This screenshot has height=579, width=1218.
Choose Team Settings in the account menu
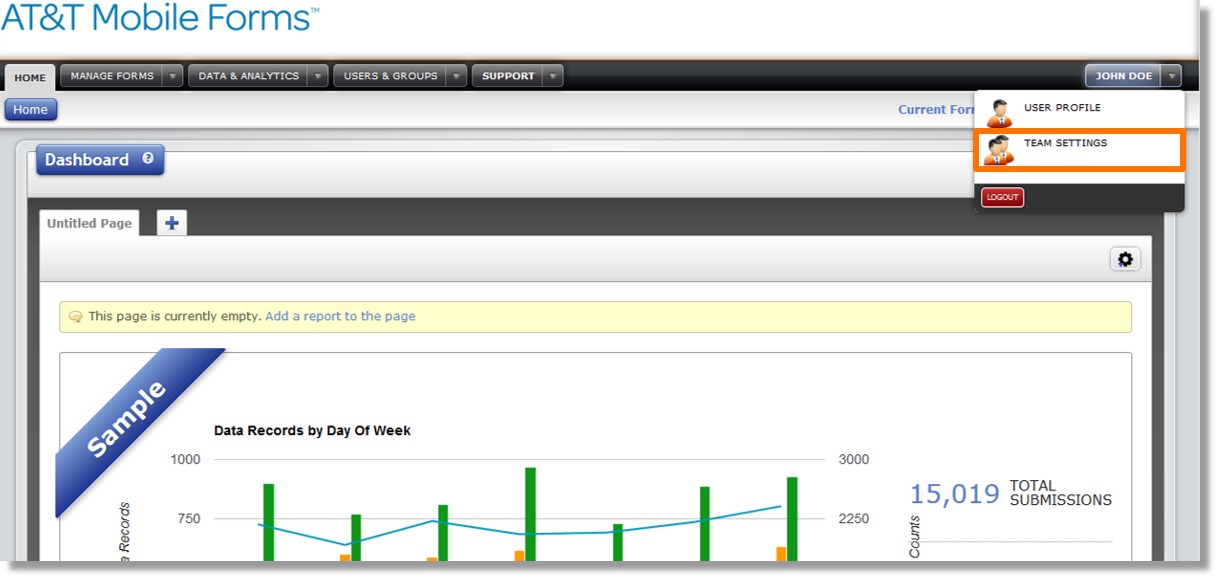[1079, 149]
